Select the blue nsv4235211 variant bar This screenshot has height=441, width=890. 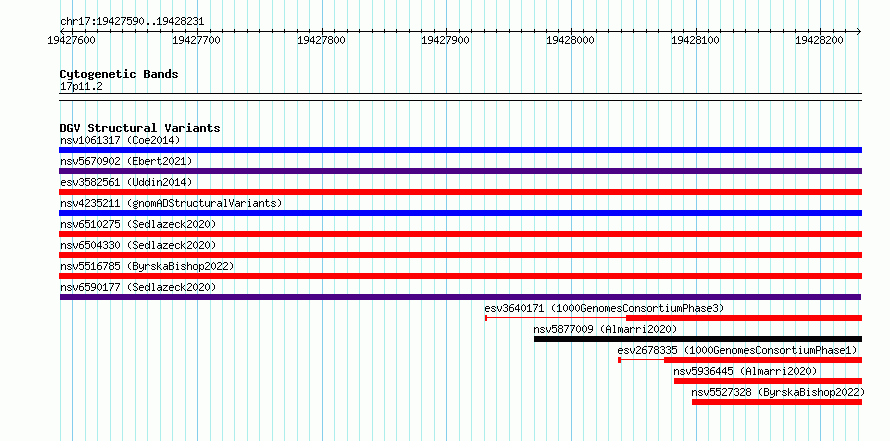pos(460,213)
